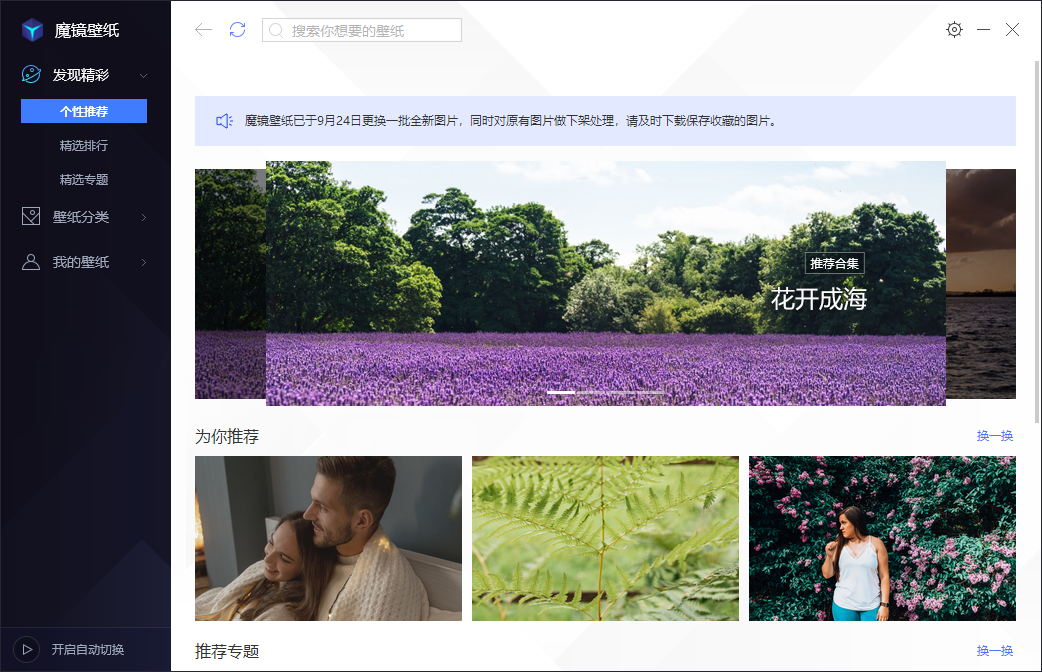Click the 我的壁纸 user icon

[x=31, y=262]
